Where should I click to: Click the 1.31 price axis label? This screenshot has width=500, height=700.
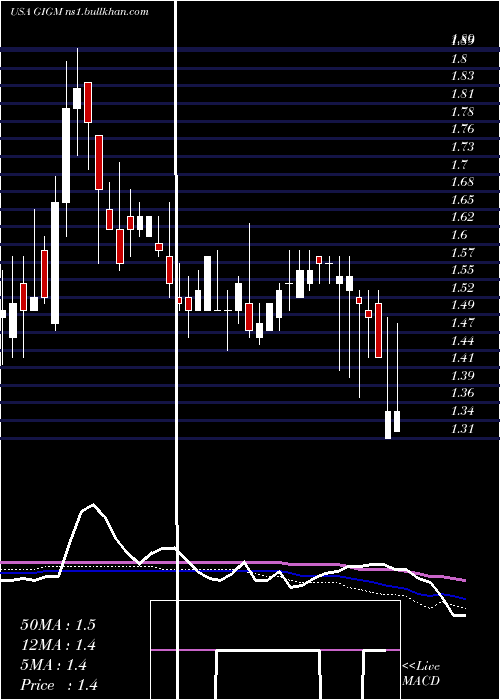click(462, 429)
